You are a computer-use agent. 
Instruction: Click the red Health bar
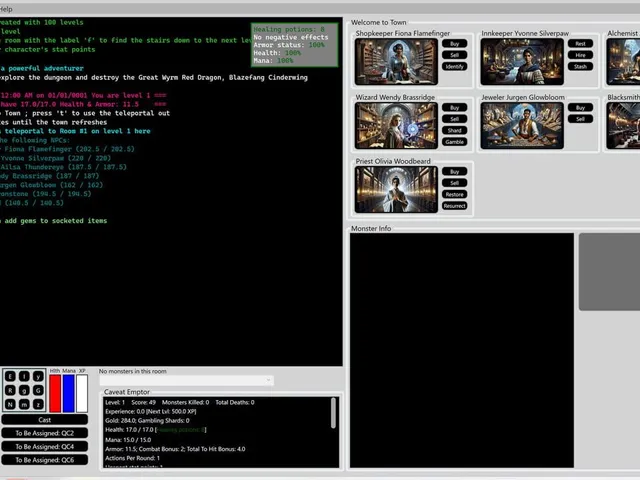point(55,393)
